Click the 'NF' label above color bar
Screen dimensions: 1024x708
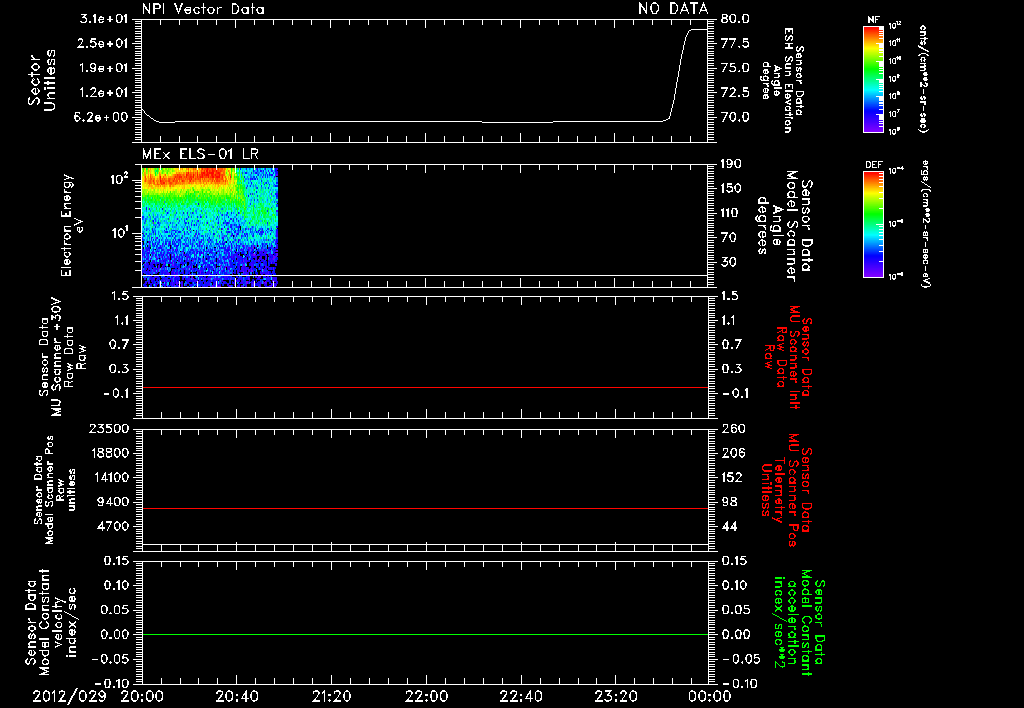click(x=873, y=20)
